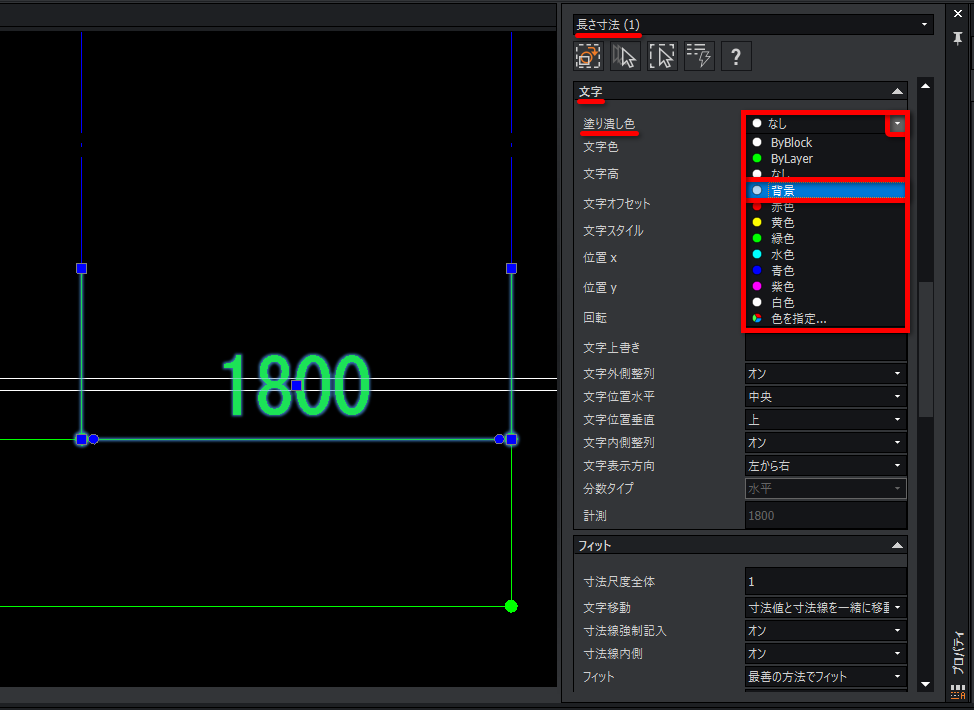The width and height of the screenshot is (974, 710).
Task: Click the filter list lightning icon
Action: coord(699,57)
